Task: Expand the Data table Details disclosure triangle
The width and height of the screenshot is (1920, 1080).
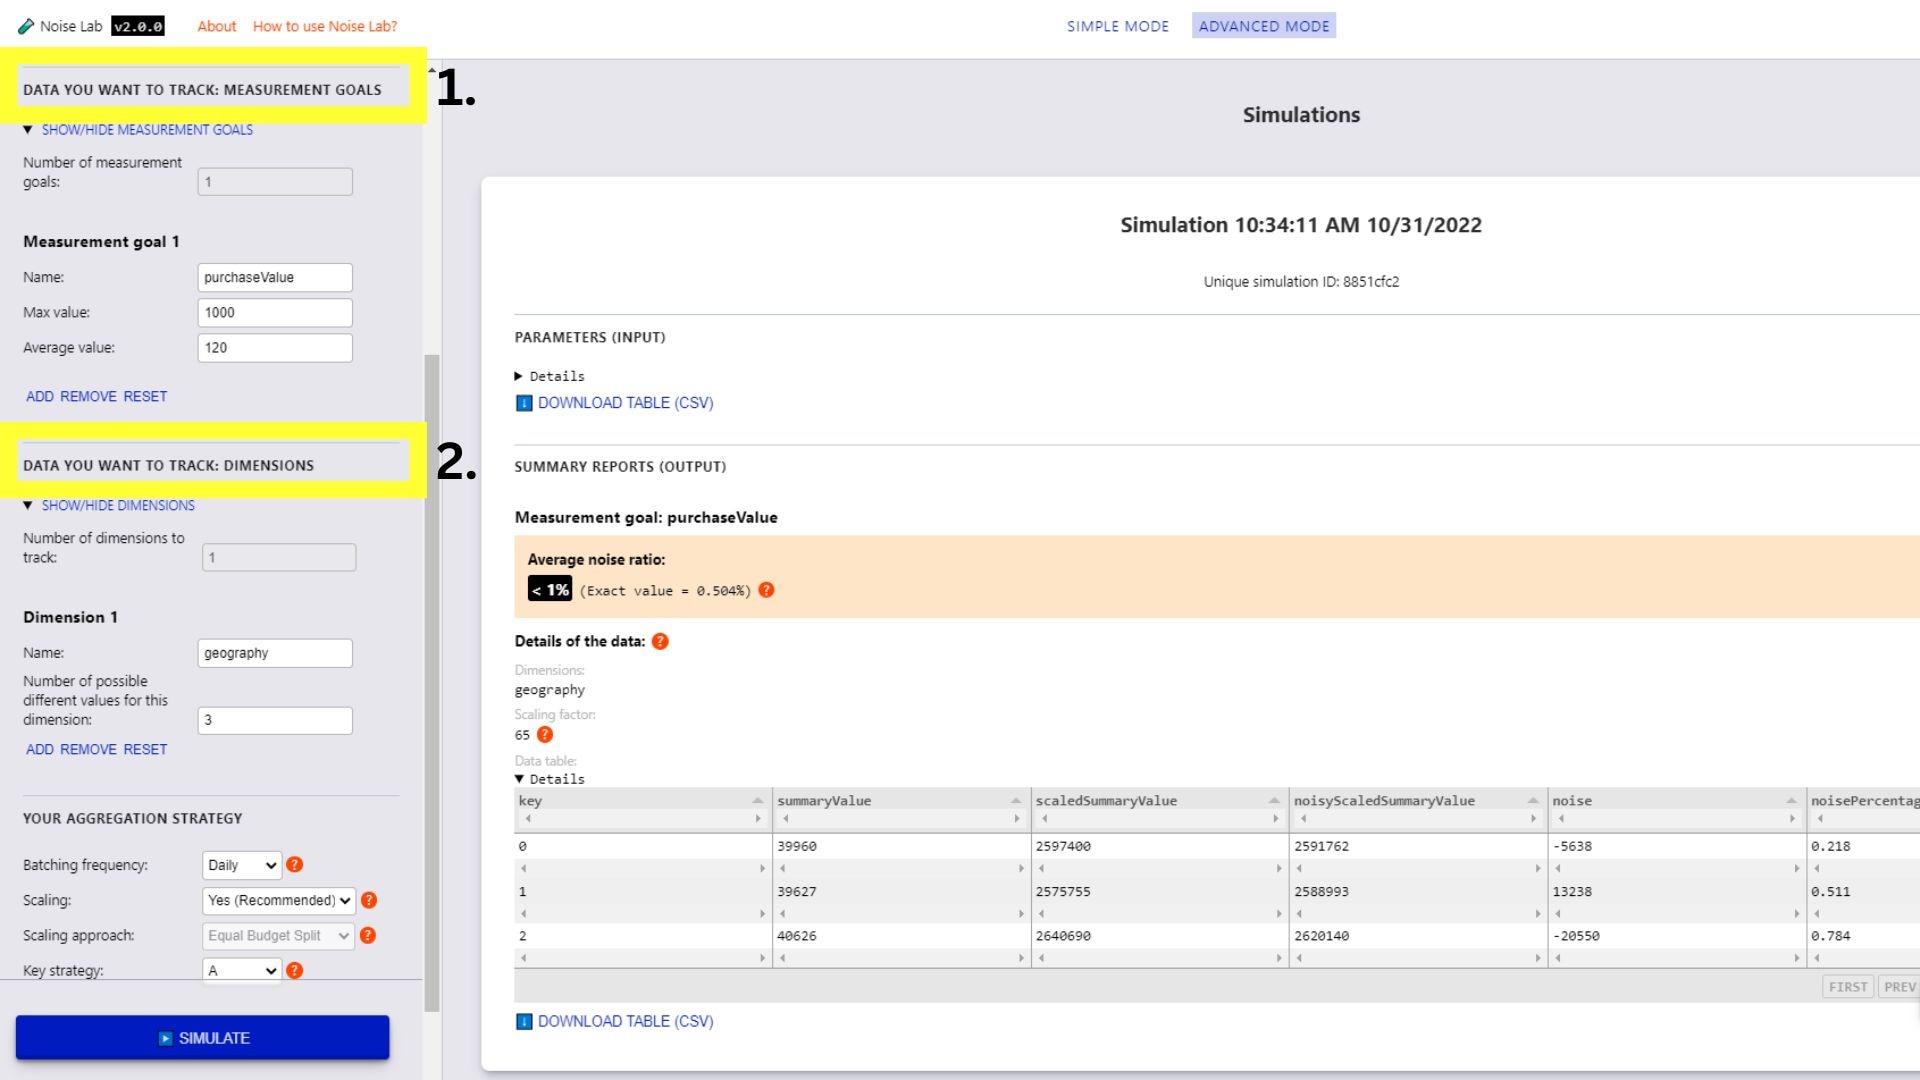Action: (520, 778)
